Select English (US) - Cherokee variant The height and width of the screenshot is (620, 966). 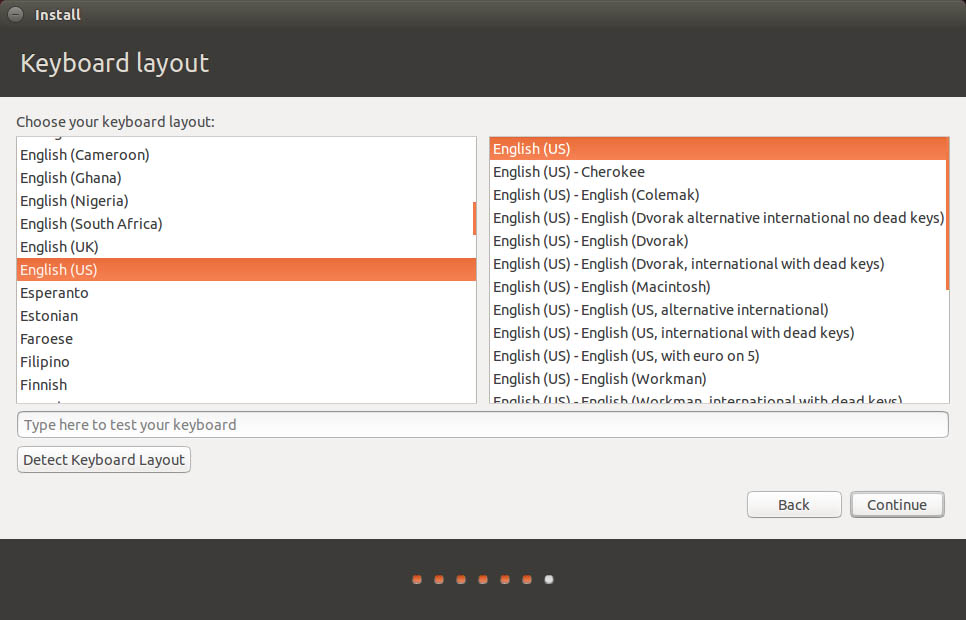click(x=718, y=172)
